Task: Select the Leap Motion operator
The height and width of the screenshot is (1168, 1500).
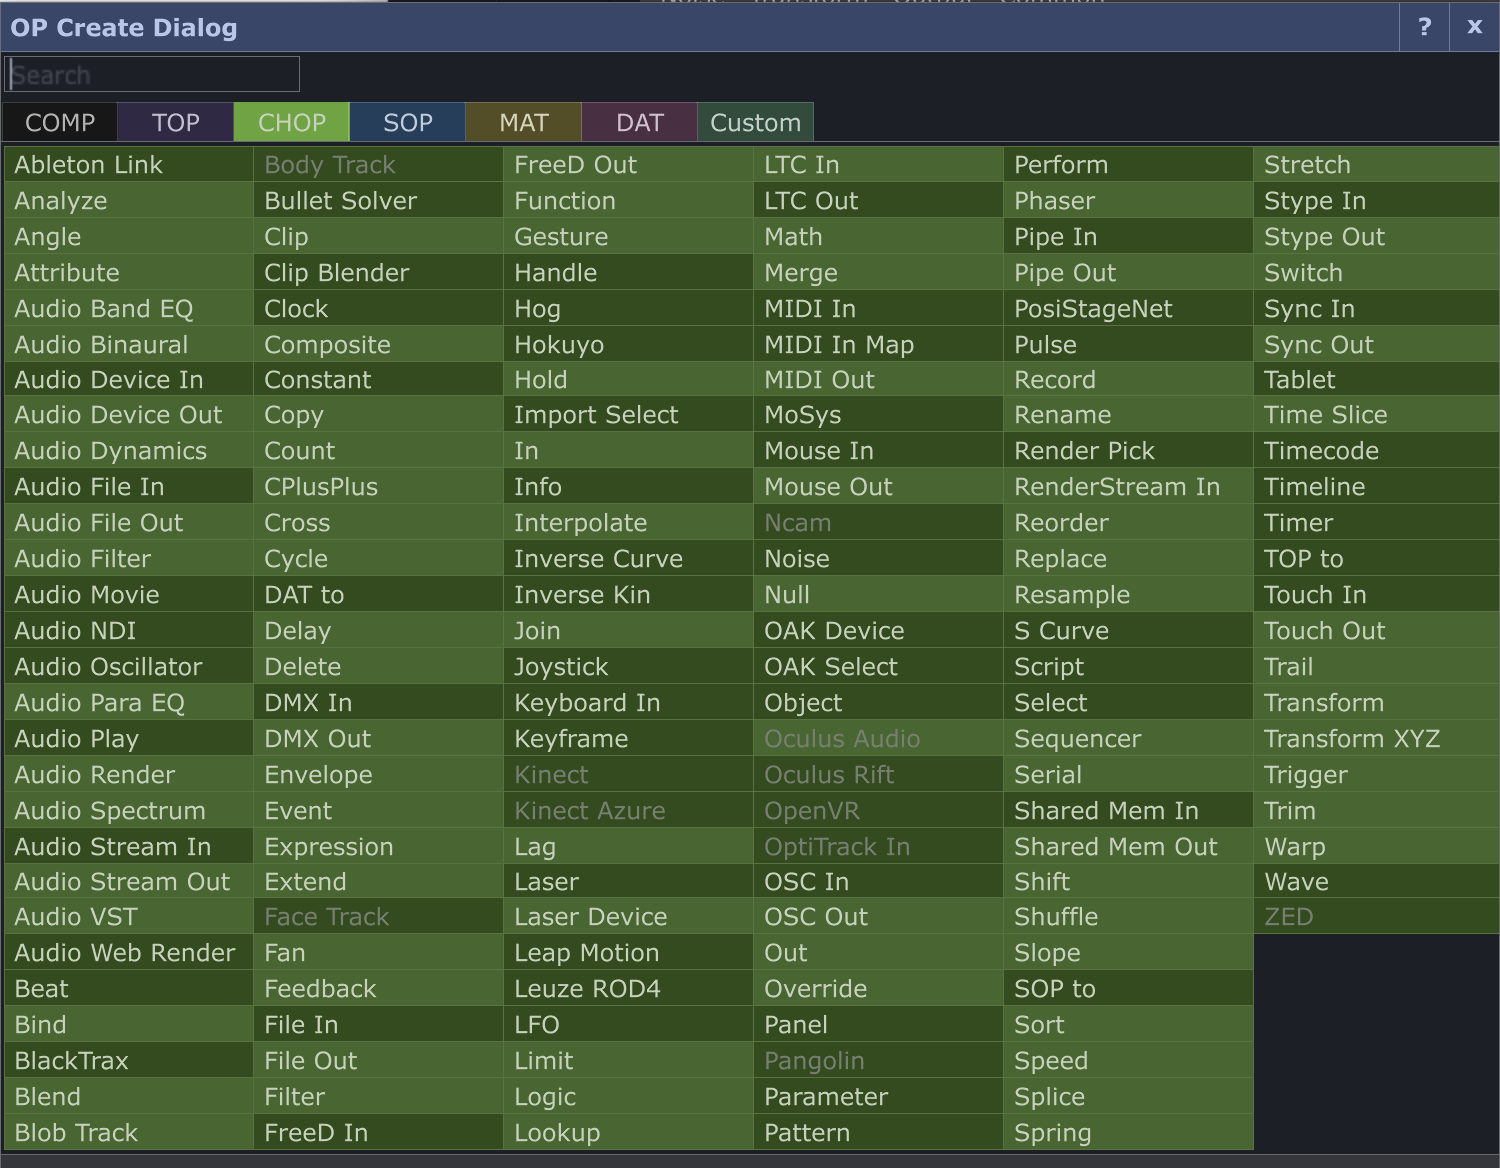Action: click(x=628, y=953)
